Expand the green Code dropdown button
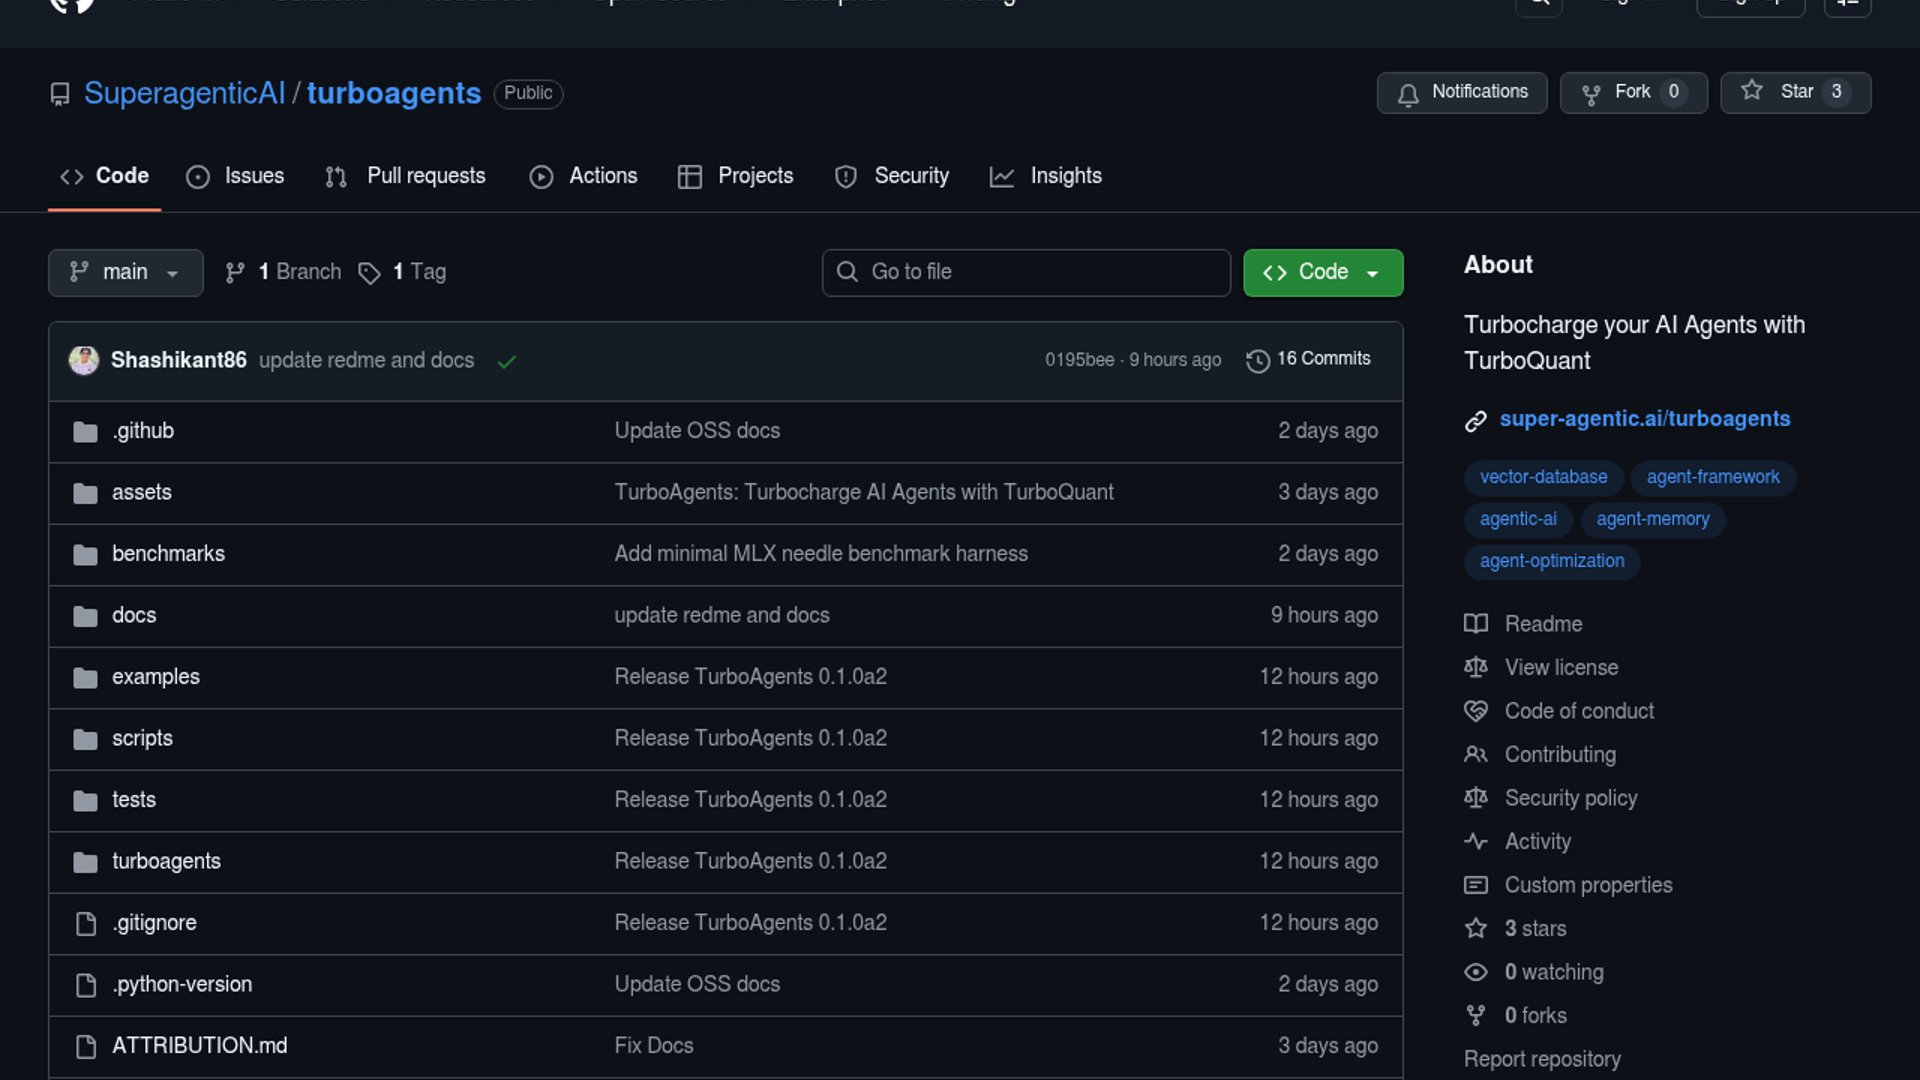This screenshot has height=1080, width=1920. (x=1322, y=272)
